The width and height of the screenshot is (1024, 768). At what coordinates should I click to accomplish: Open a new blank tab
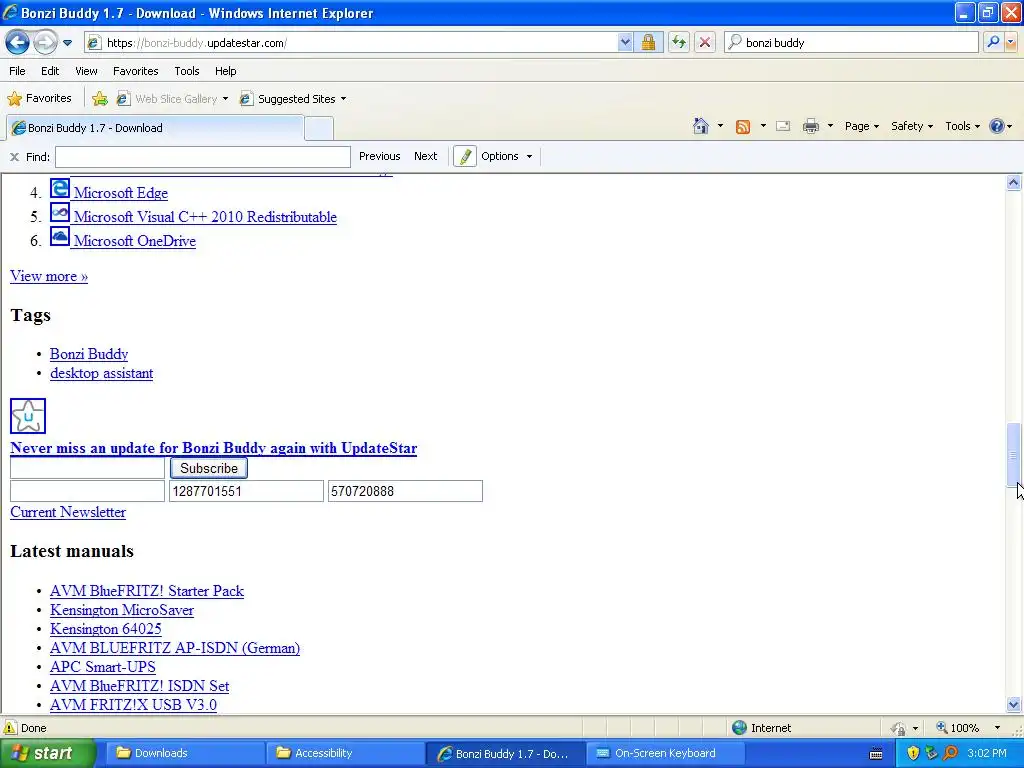click(x=319, y=128)
